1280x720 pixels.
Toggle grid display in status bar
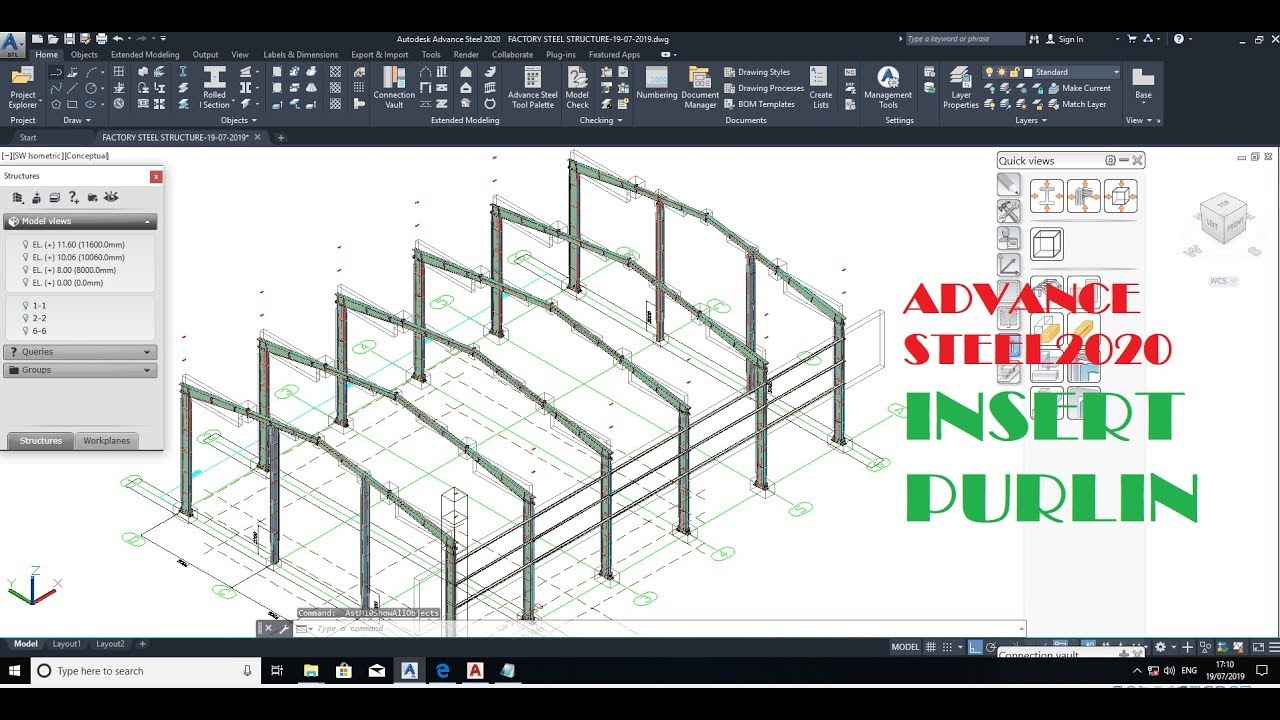click(x=930, y=647)
